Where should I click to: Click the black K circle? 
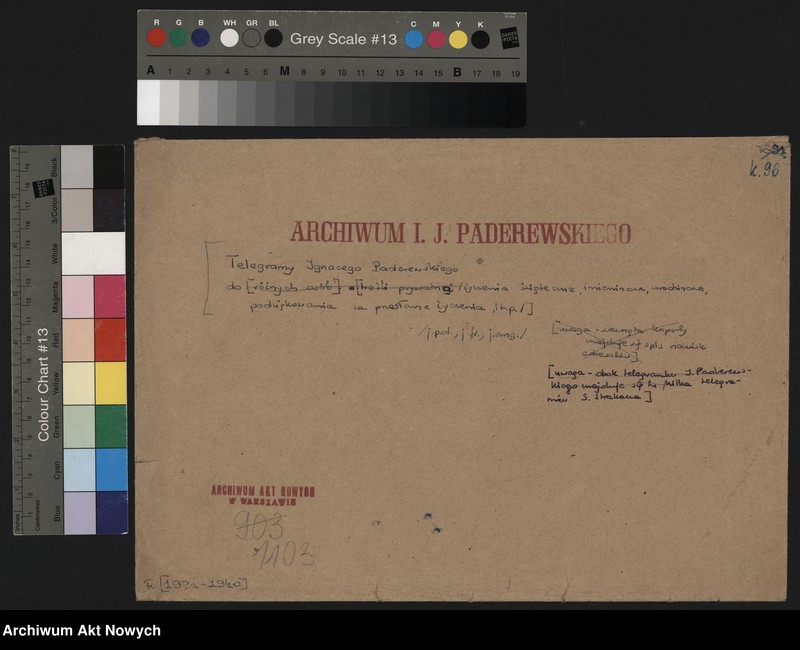[x=480, y=39]
